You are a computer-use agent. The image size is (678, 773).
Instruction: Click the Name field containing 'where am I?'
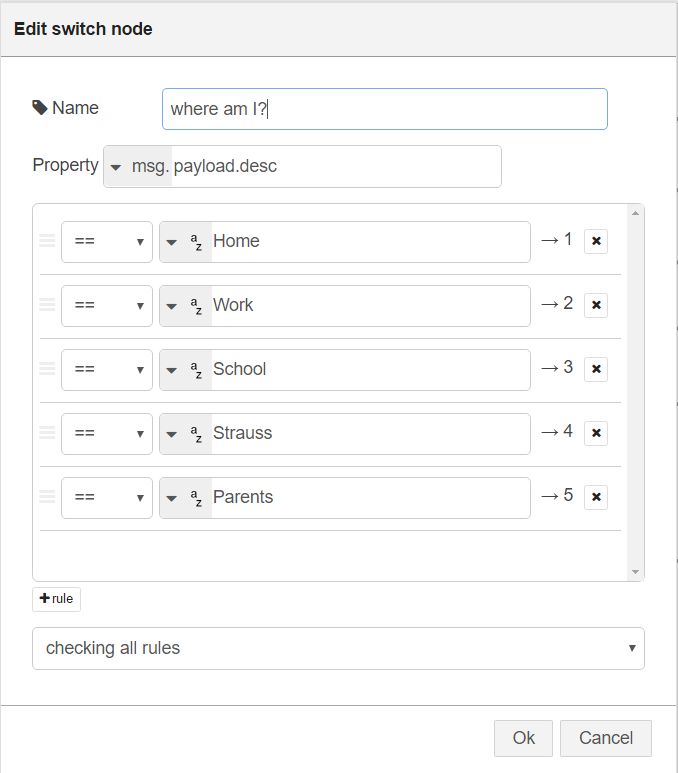tap(384, 109)
